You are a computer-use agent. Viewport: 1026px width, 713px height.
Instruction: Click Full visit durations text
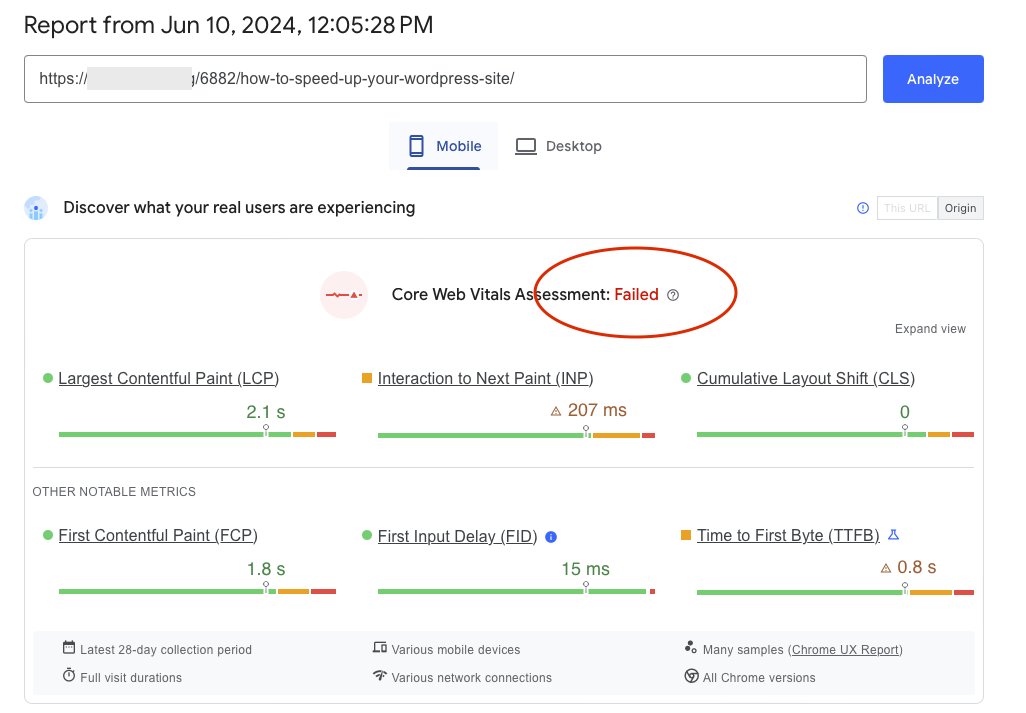point(131,678)
